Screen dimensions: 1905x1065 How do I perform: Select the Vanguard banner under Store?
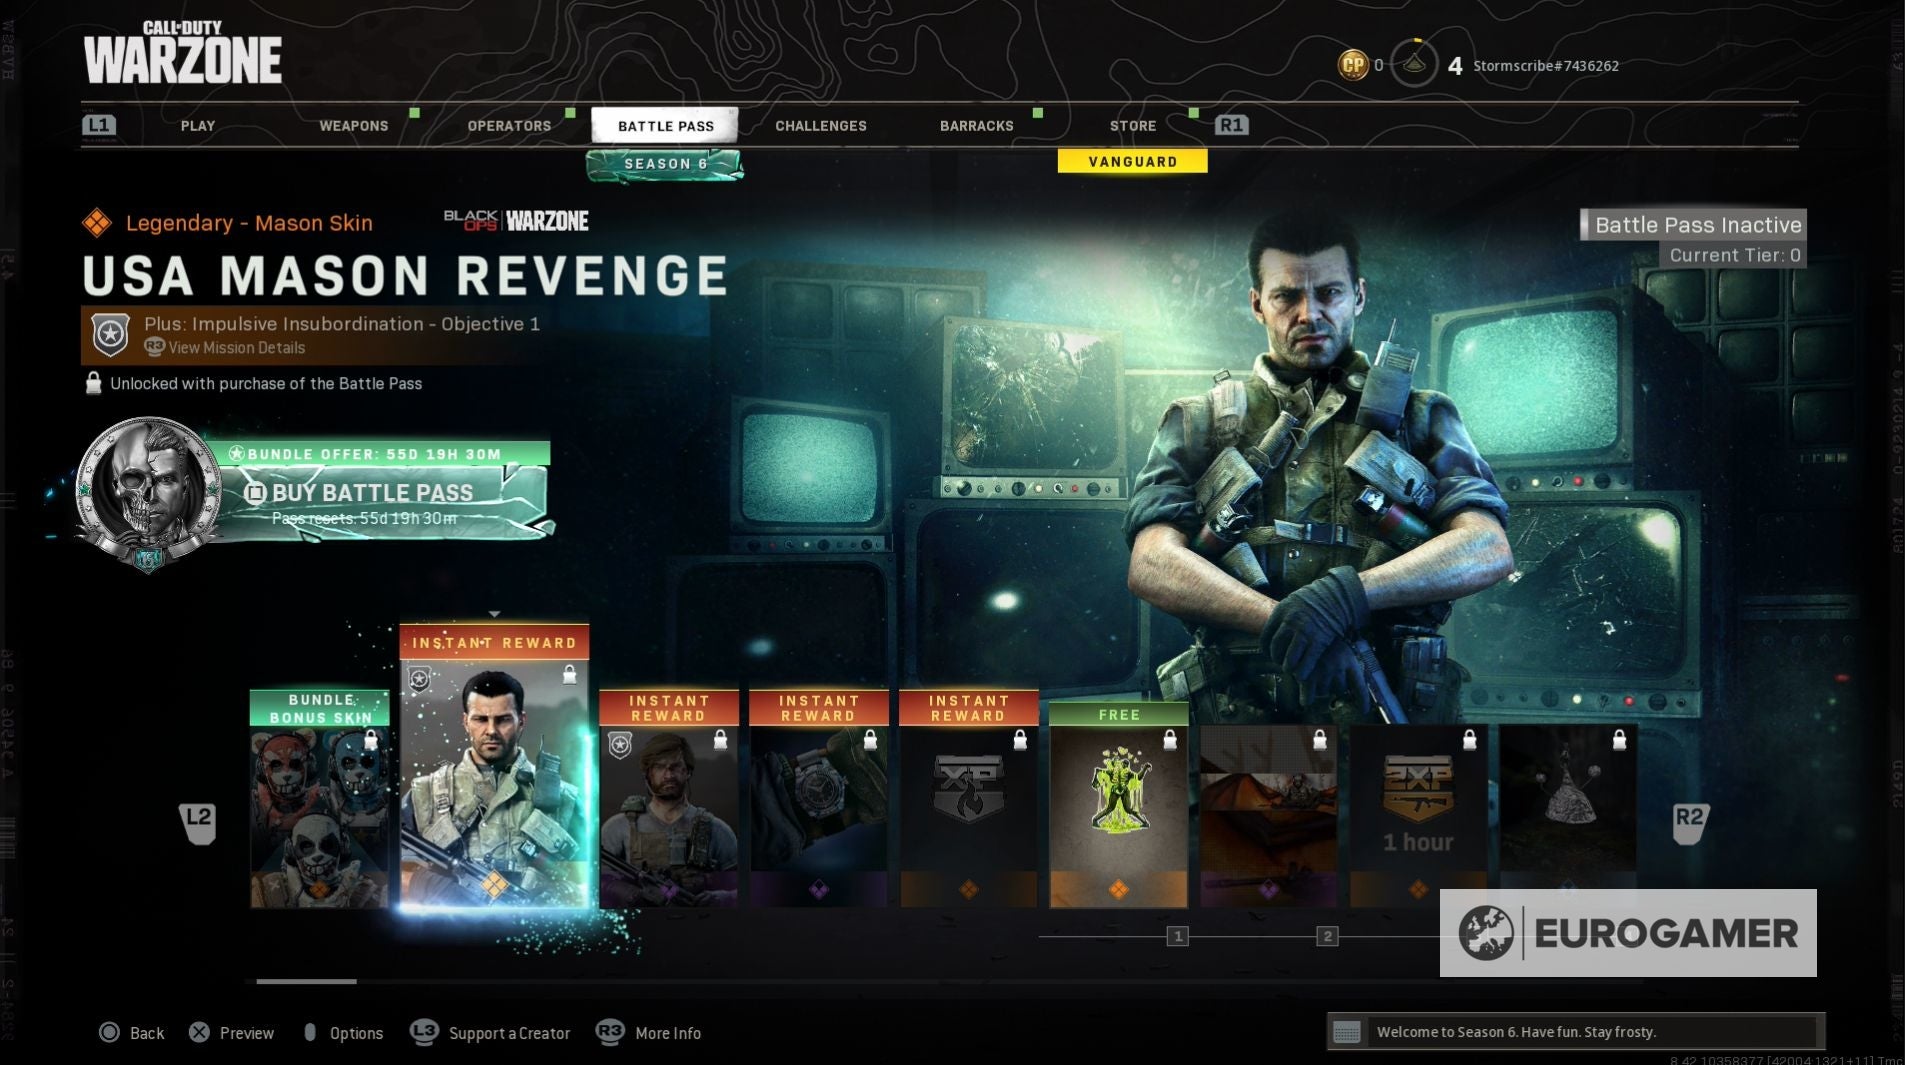point(1132,161)
